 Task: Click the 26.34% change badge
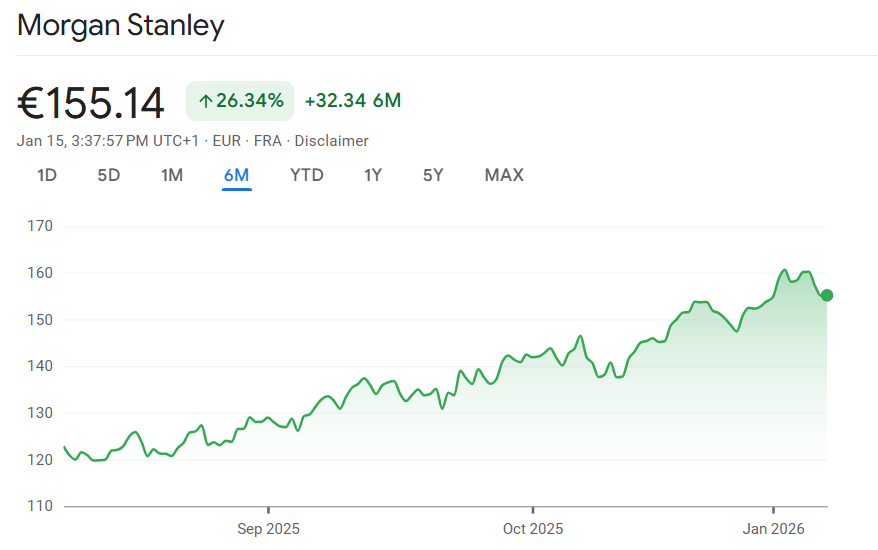(240, 100)
